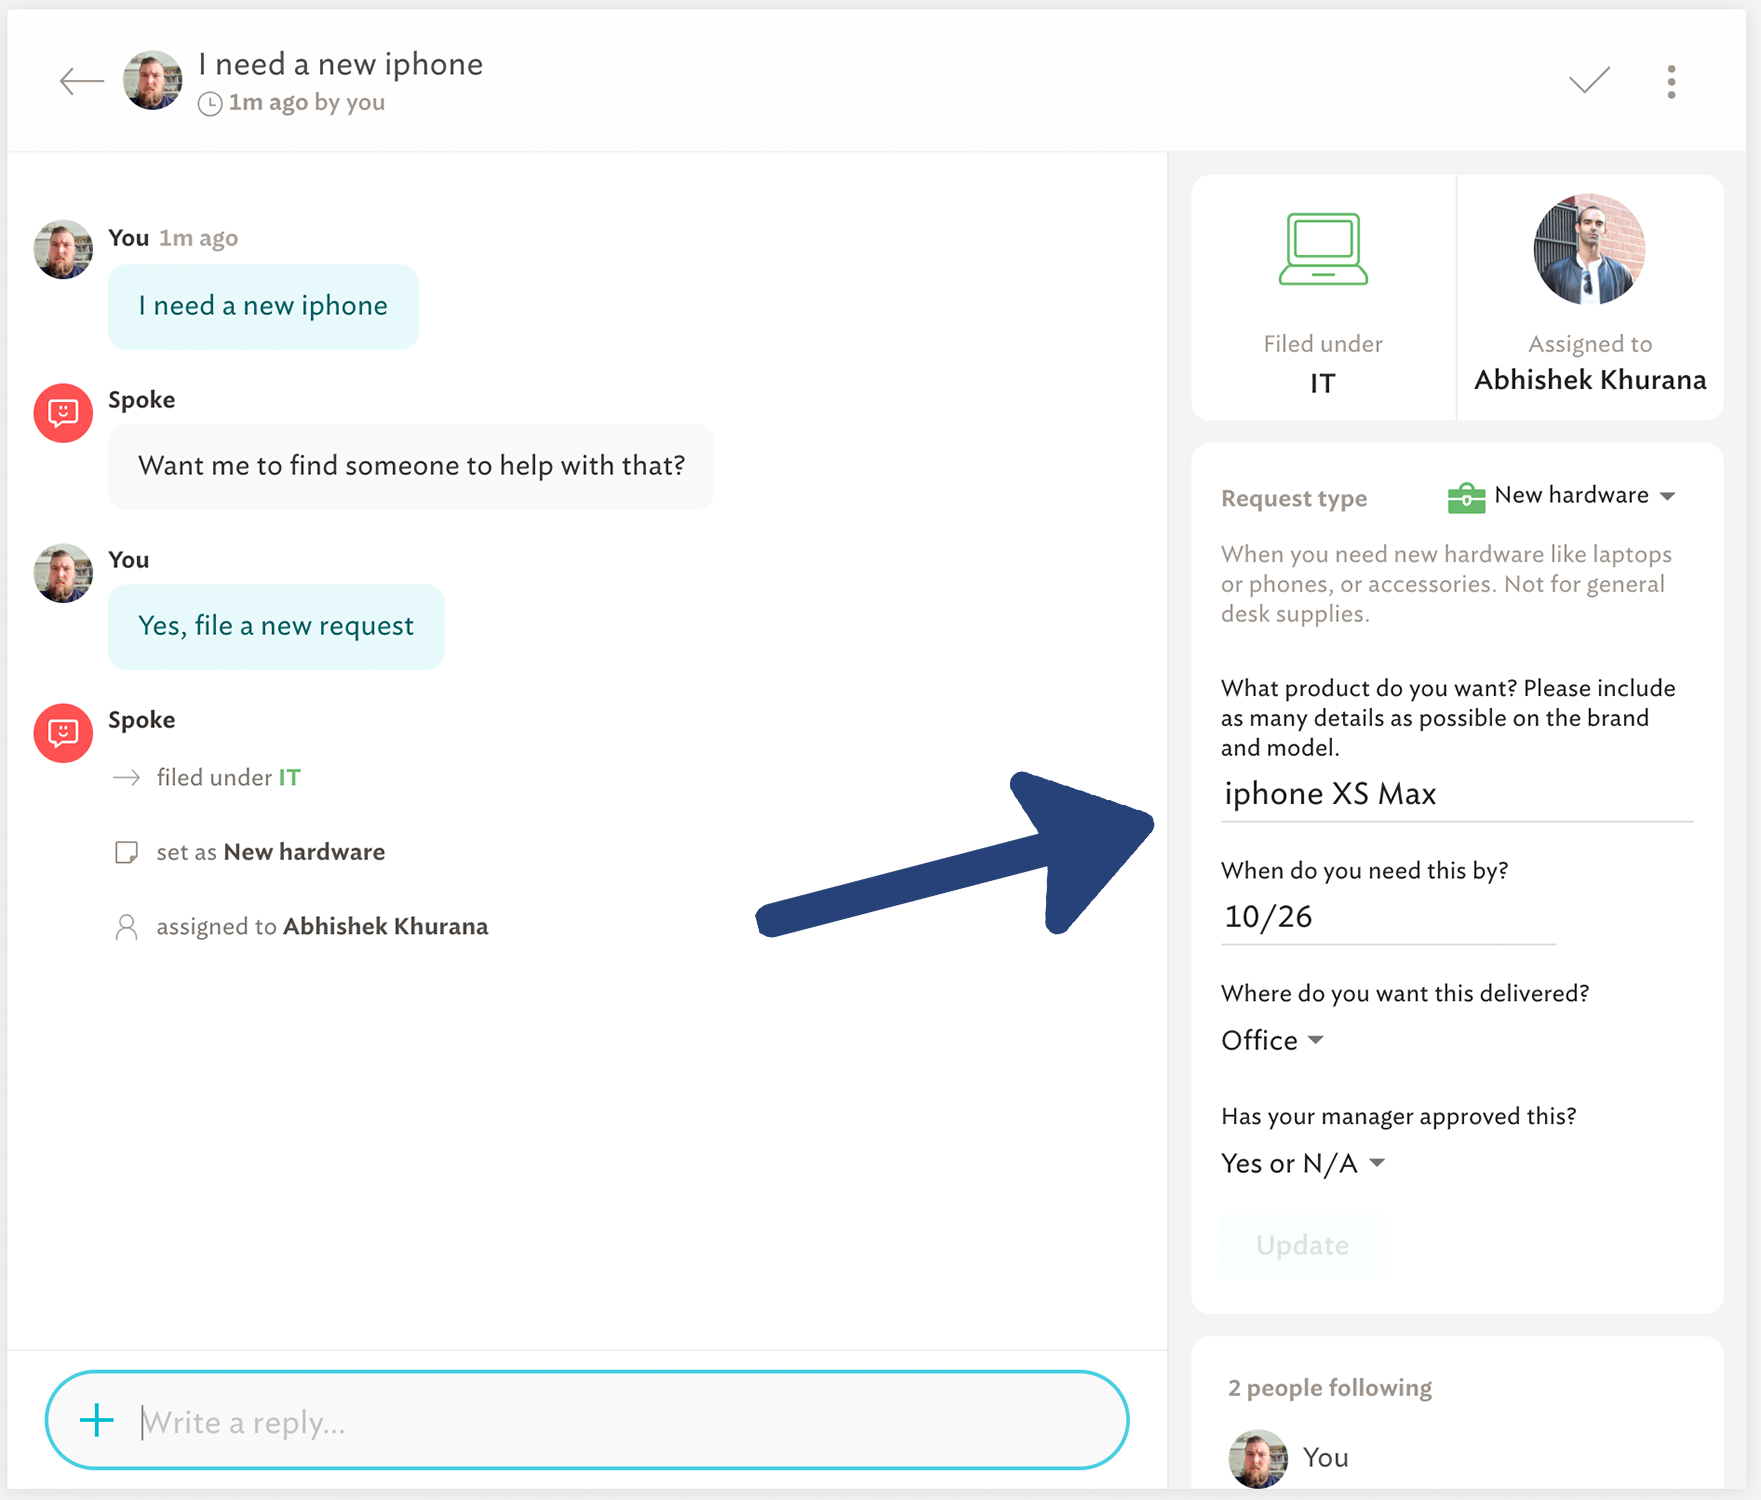Mark request resolved with the checkmark icon

tap(1589, 80)
